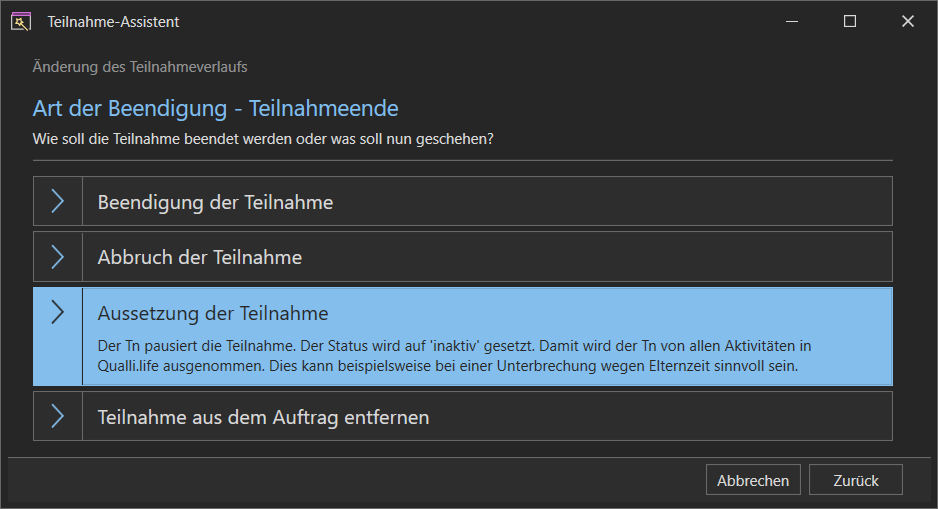Expand the chevron beside Abbruch der Teilnahme
938x509 pixels.
tap(57, 257)
